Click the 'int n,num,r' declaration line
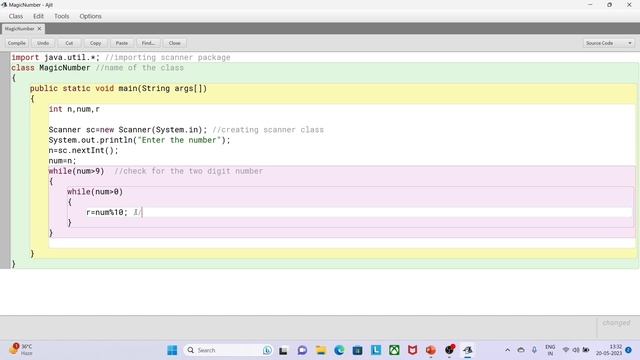 pyautogui.click(x=74, y=109)
